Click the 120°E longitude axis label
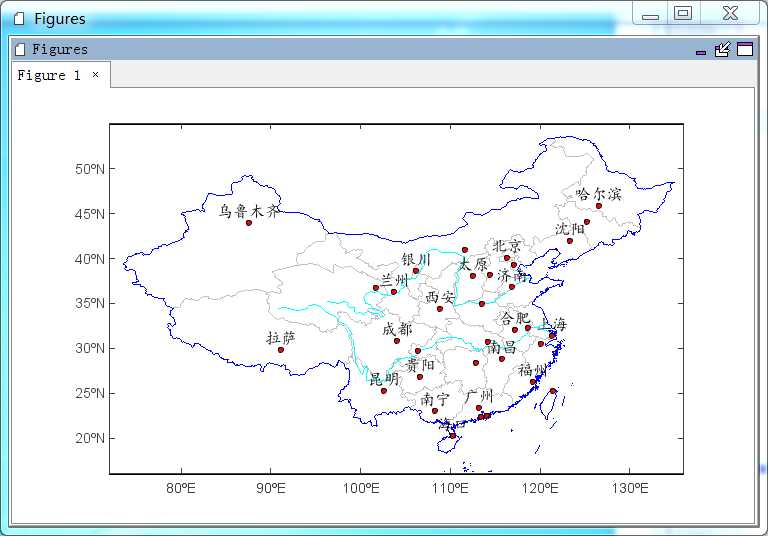 pyautogui.click(x=540, y=488)
